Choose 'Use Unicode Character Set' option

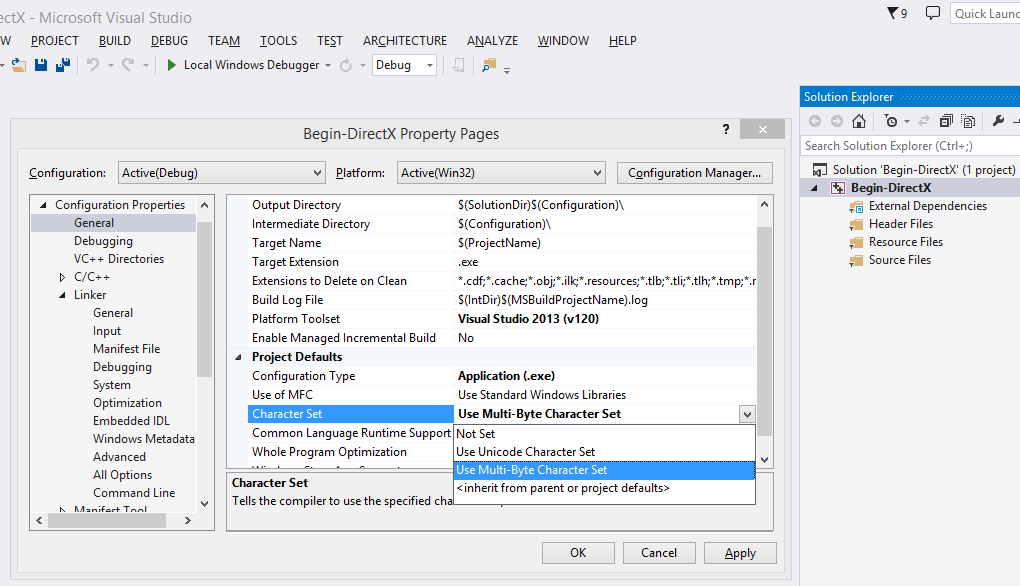coord(604,452)
